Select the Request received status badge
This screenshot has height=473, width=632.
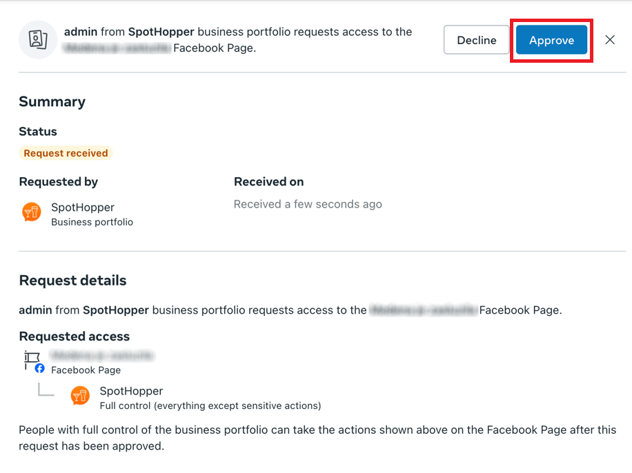click(66, 153)
